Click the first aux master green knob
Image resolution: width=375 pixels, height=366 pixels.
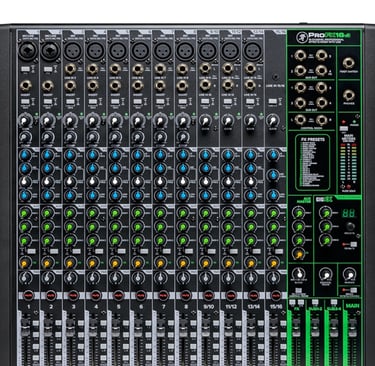tap(298, 213)
